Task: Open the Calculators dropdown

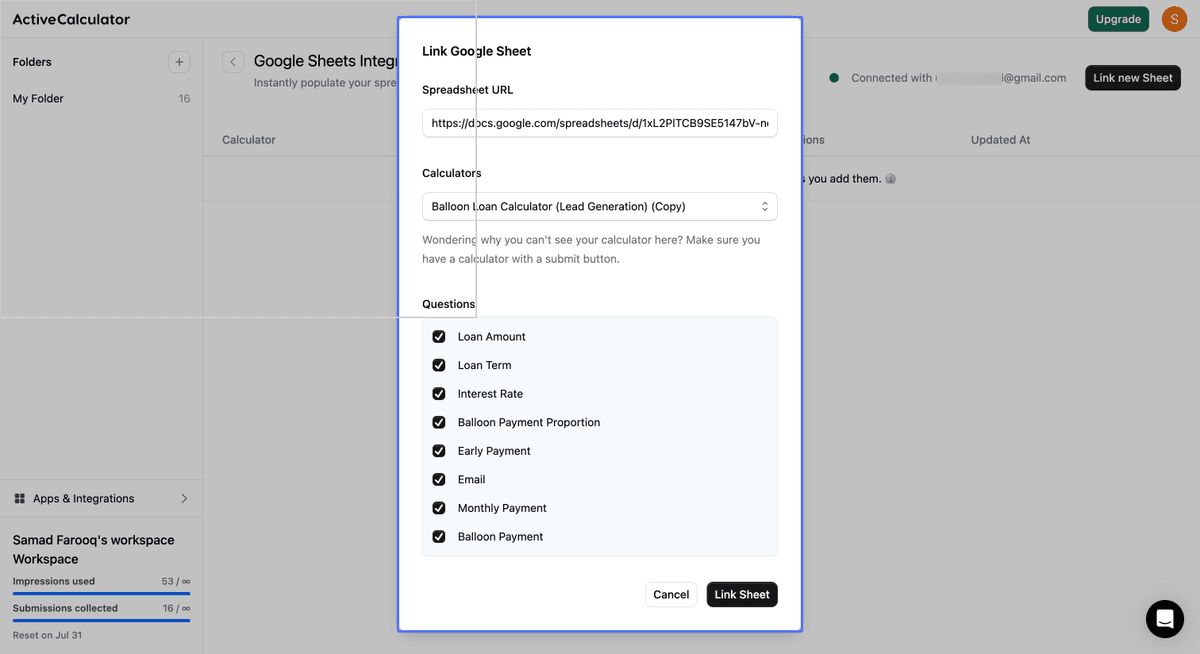Action: coord(600,206)
